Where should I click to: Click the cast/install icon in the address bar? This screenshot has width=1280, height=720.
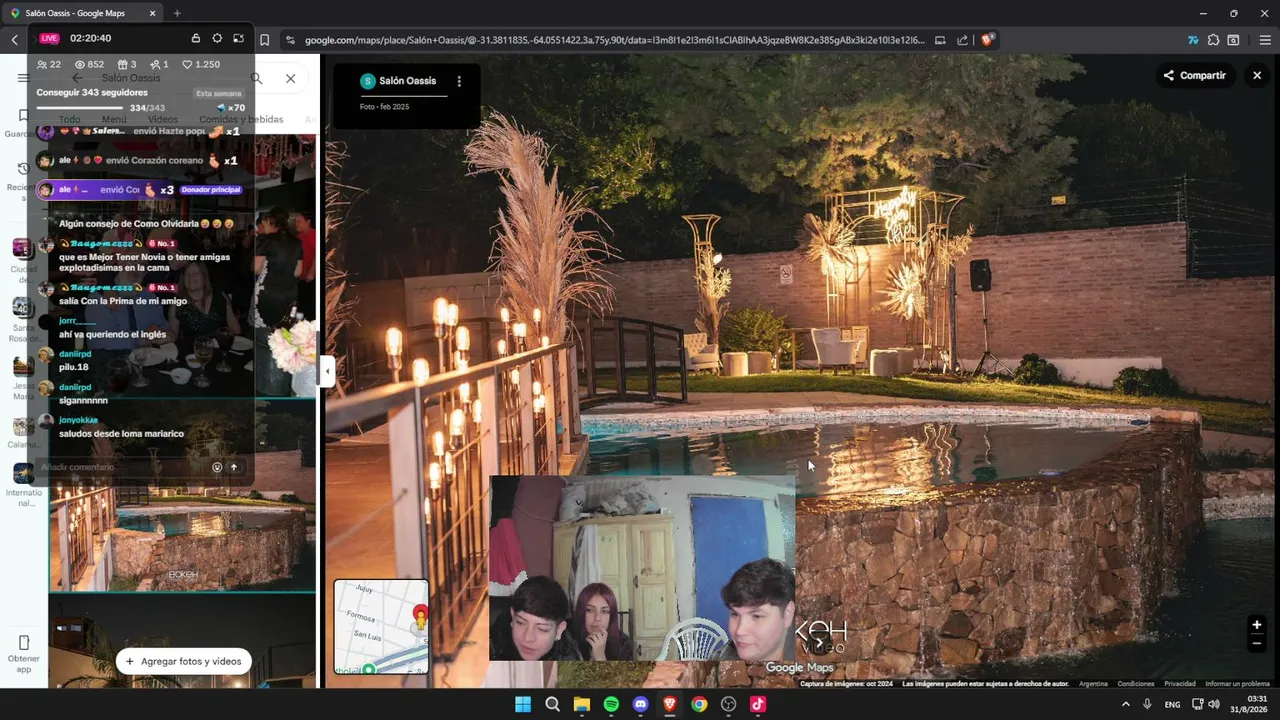pos(940,40)
